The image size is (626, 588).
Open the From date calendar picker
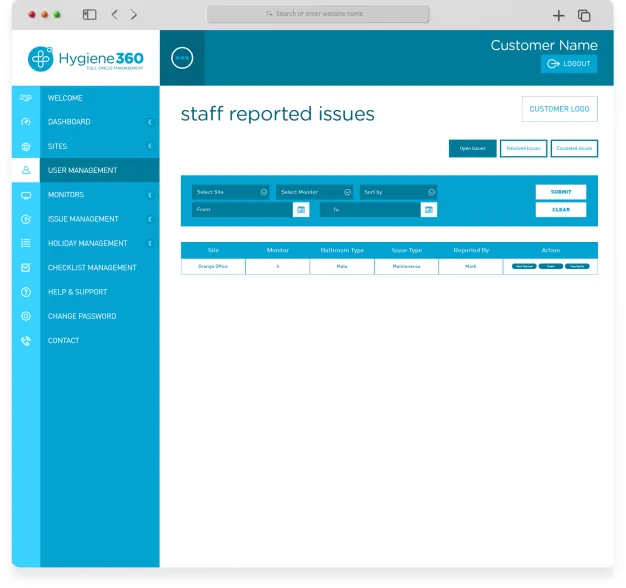(x=301, y=210)
